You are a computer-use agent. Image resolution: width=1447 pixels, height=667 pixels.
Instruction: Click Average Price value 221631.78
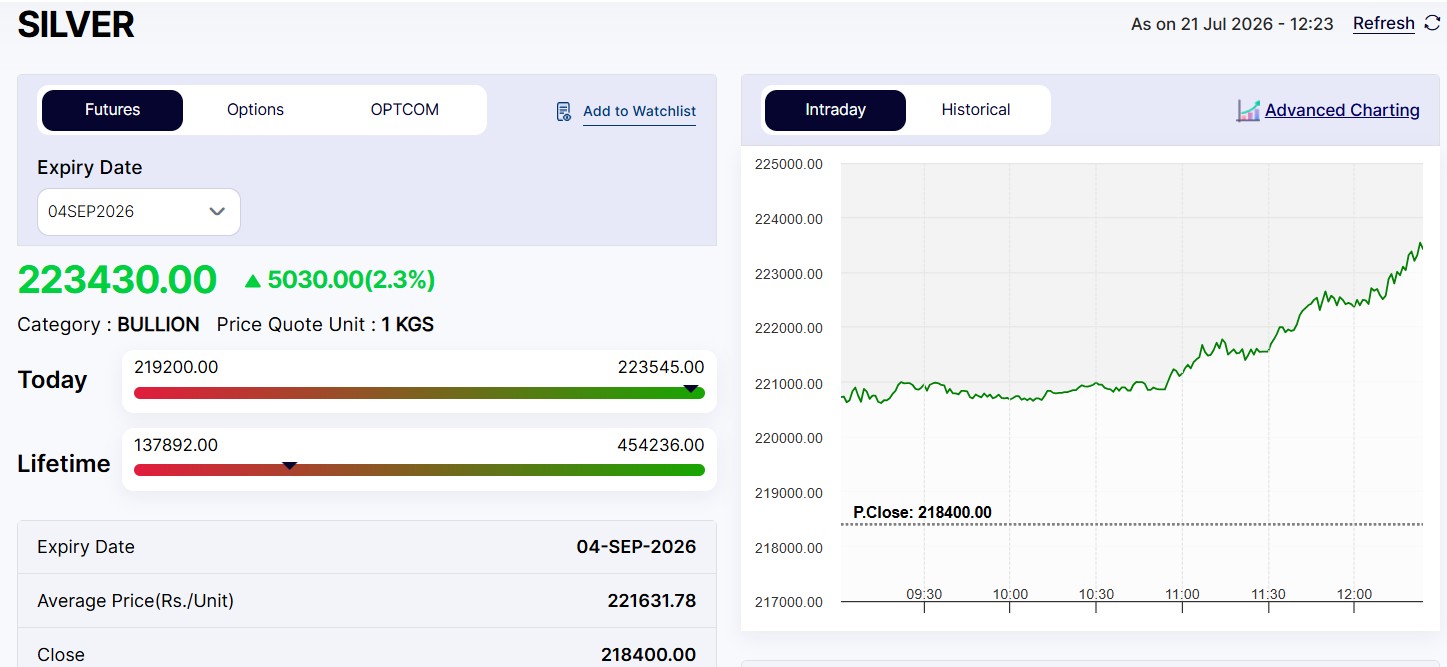[652, 601]
